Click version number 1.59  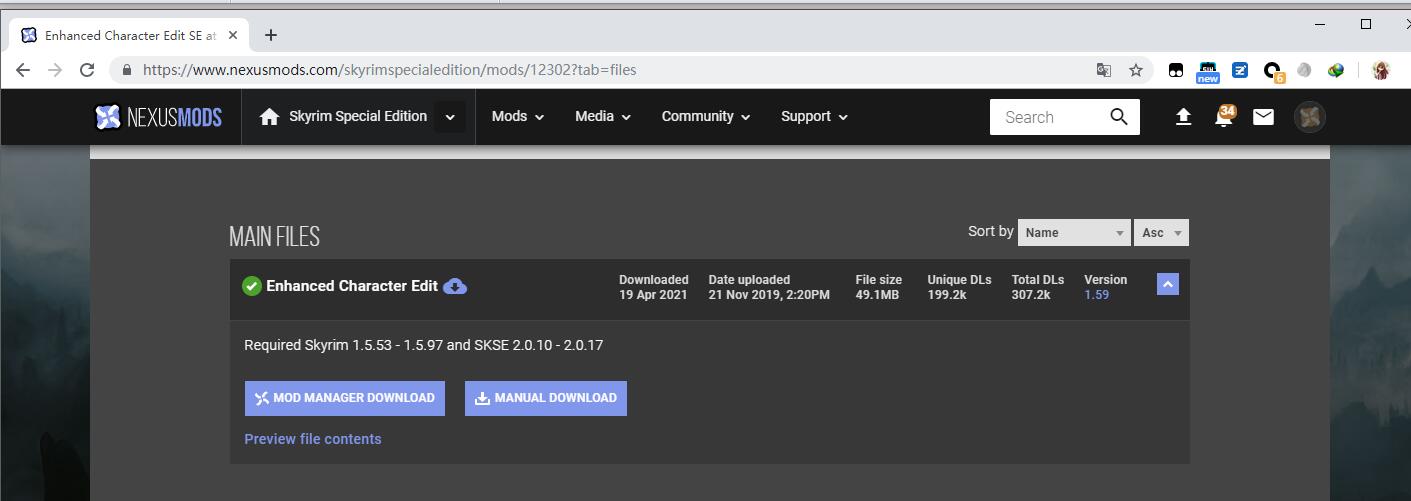(1097, 295)
